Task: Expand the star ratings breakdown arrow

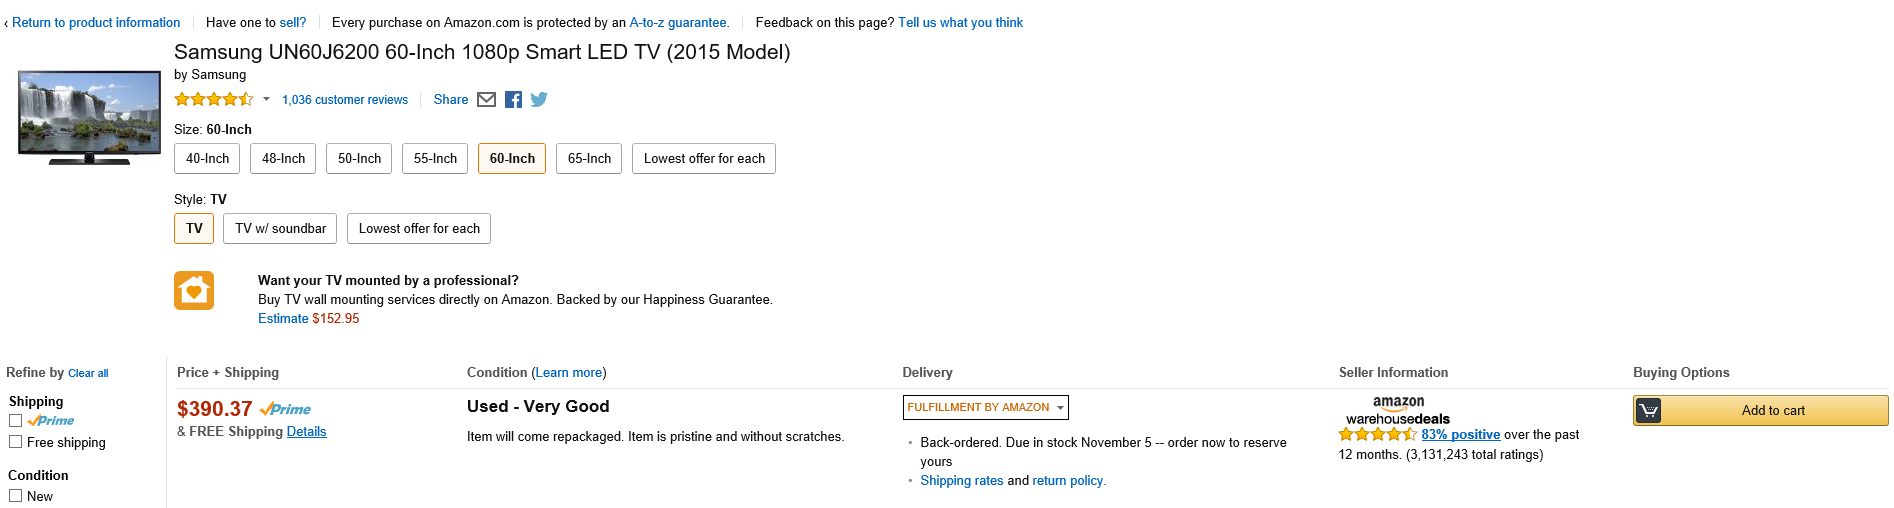Action: (266, 99)
